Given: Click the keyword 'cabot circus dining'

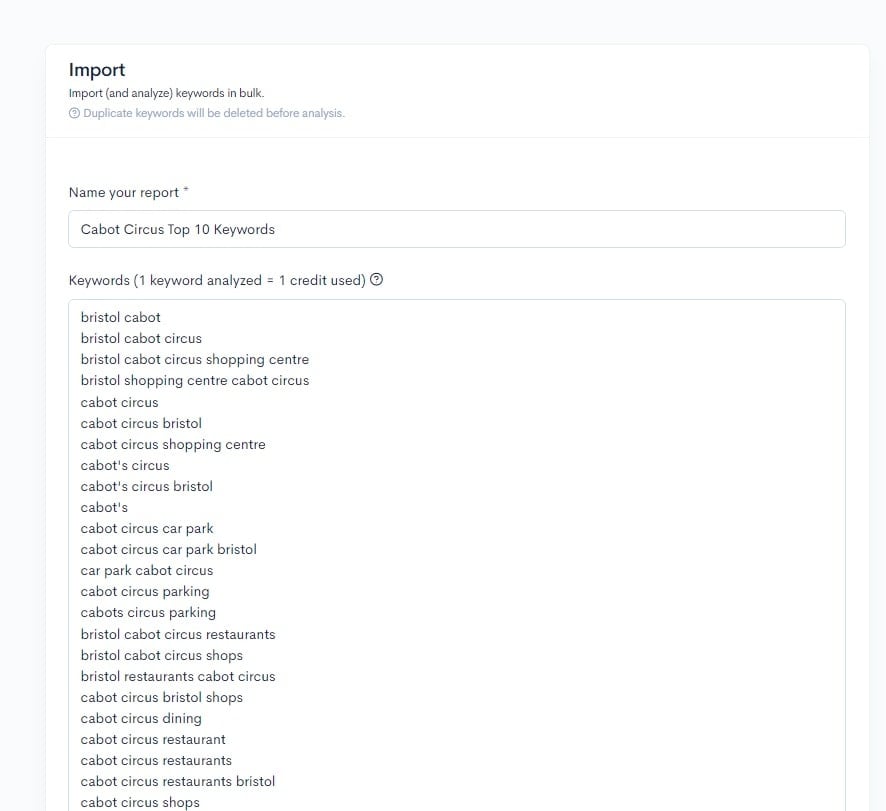Looking at the screenshot, I should click(141, 718).
